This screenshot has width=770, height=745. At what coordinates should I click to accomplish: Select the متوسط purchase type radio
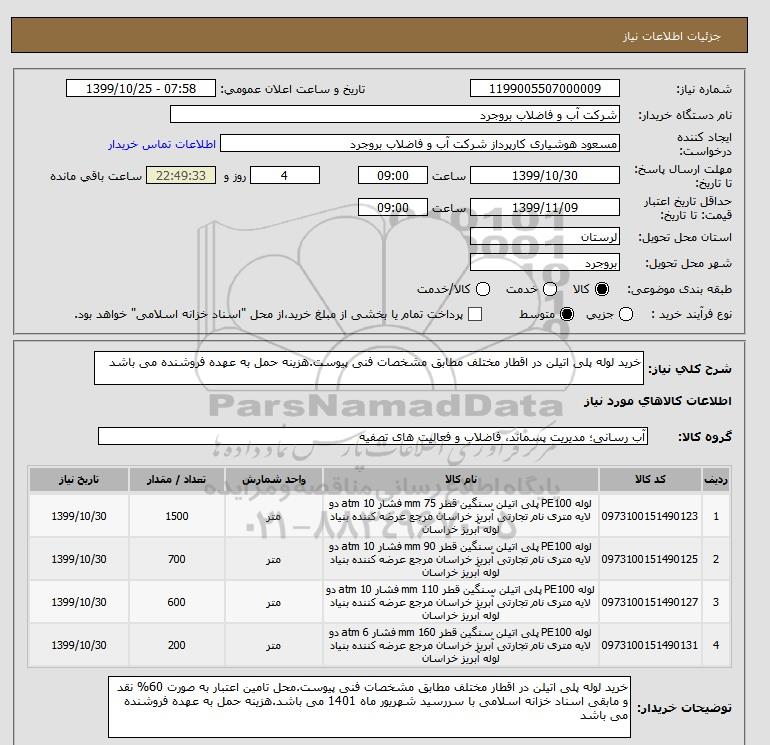coord(567,314)
